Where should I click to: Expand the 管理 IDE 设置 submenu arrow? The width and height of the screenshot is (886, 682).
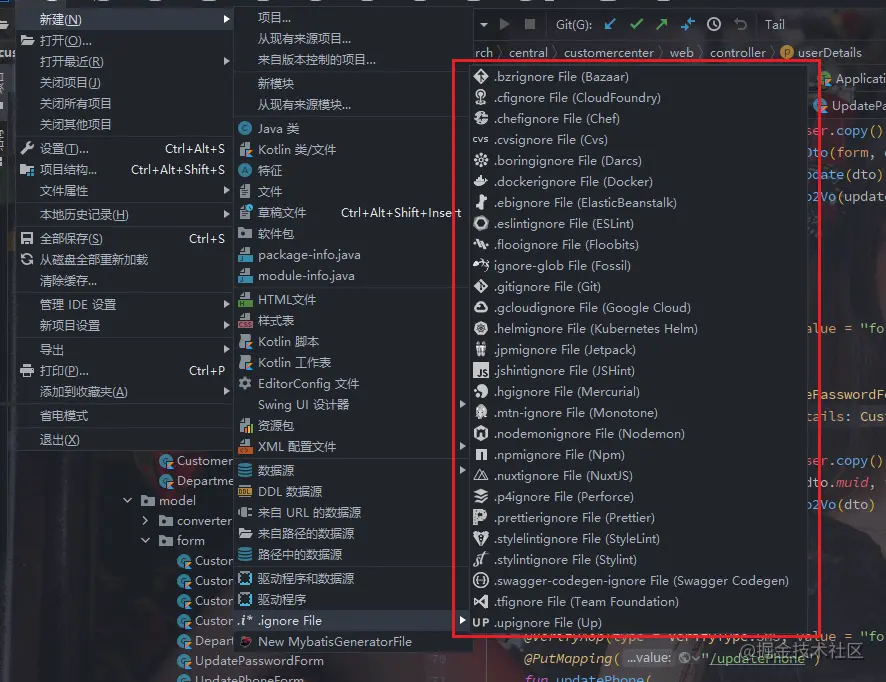tap(226, 304)
